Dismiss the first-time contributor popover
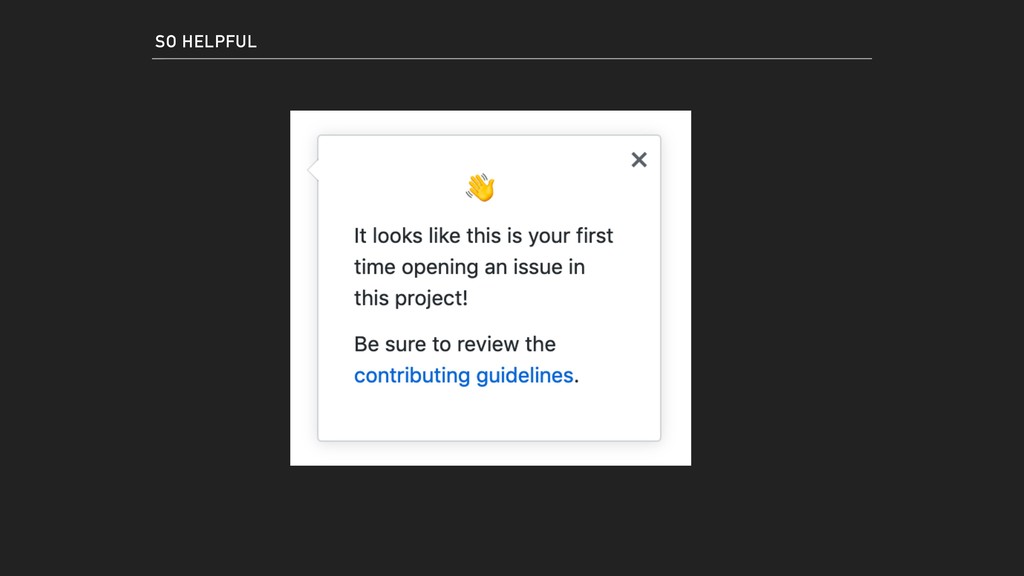The height and width of the screenshot is (576, 1024). click(x=639, y=160)
